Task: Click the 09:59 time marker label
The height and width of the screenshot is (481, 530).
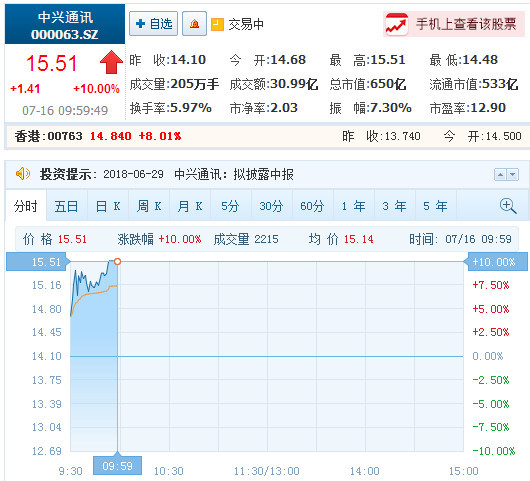Action: click(117, 466)
